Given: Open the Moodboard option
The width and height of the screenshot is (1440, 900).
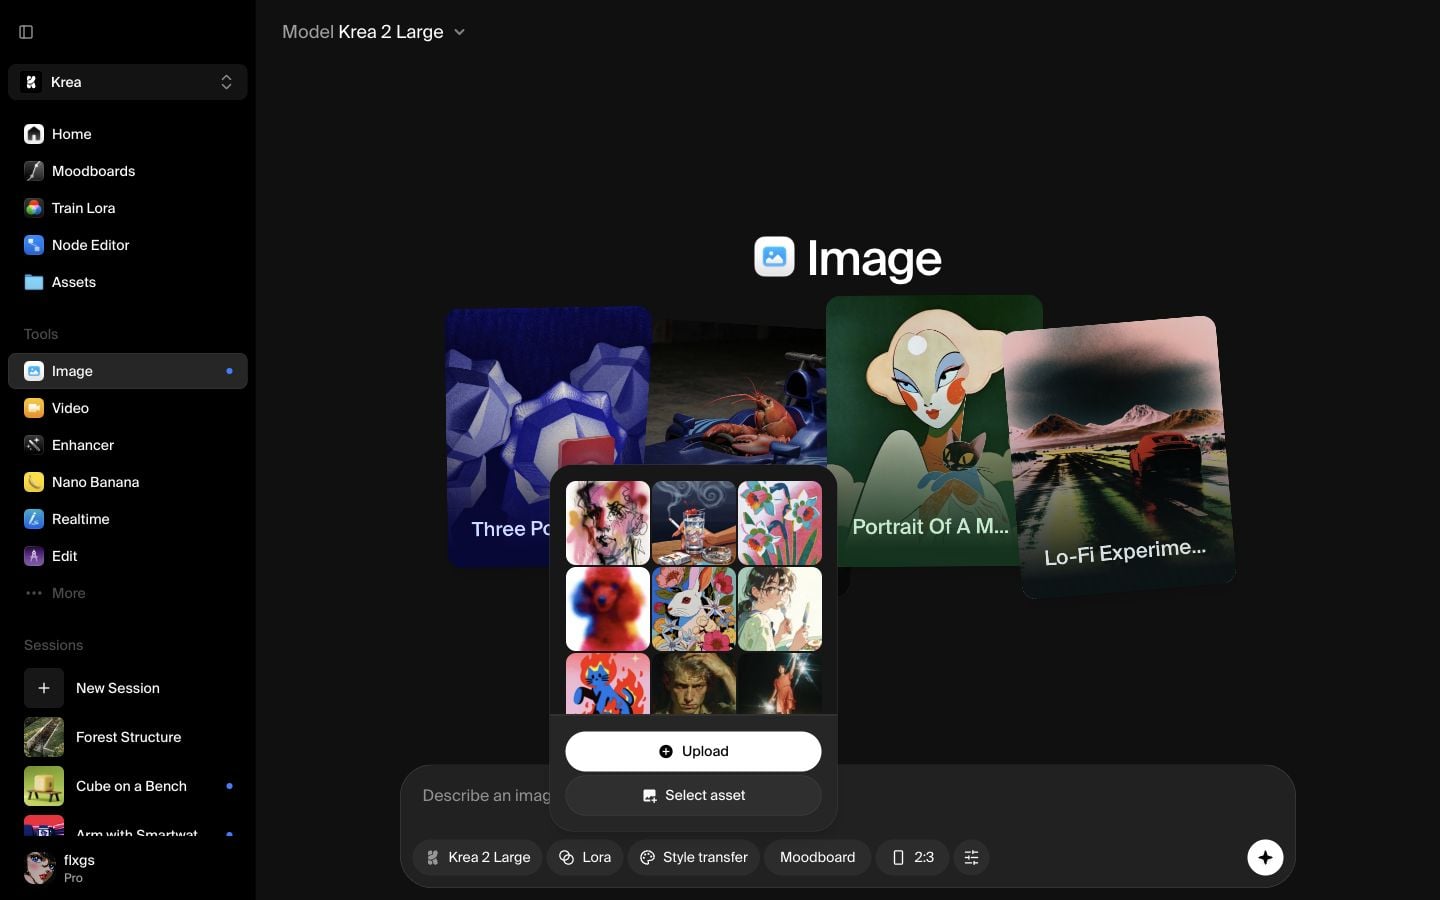Looking at the screenshot, I should [x=817, y=857].
